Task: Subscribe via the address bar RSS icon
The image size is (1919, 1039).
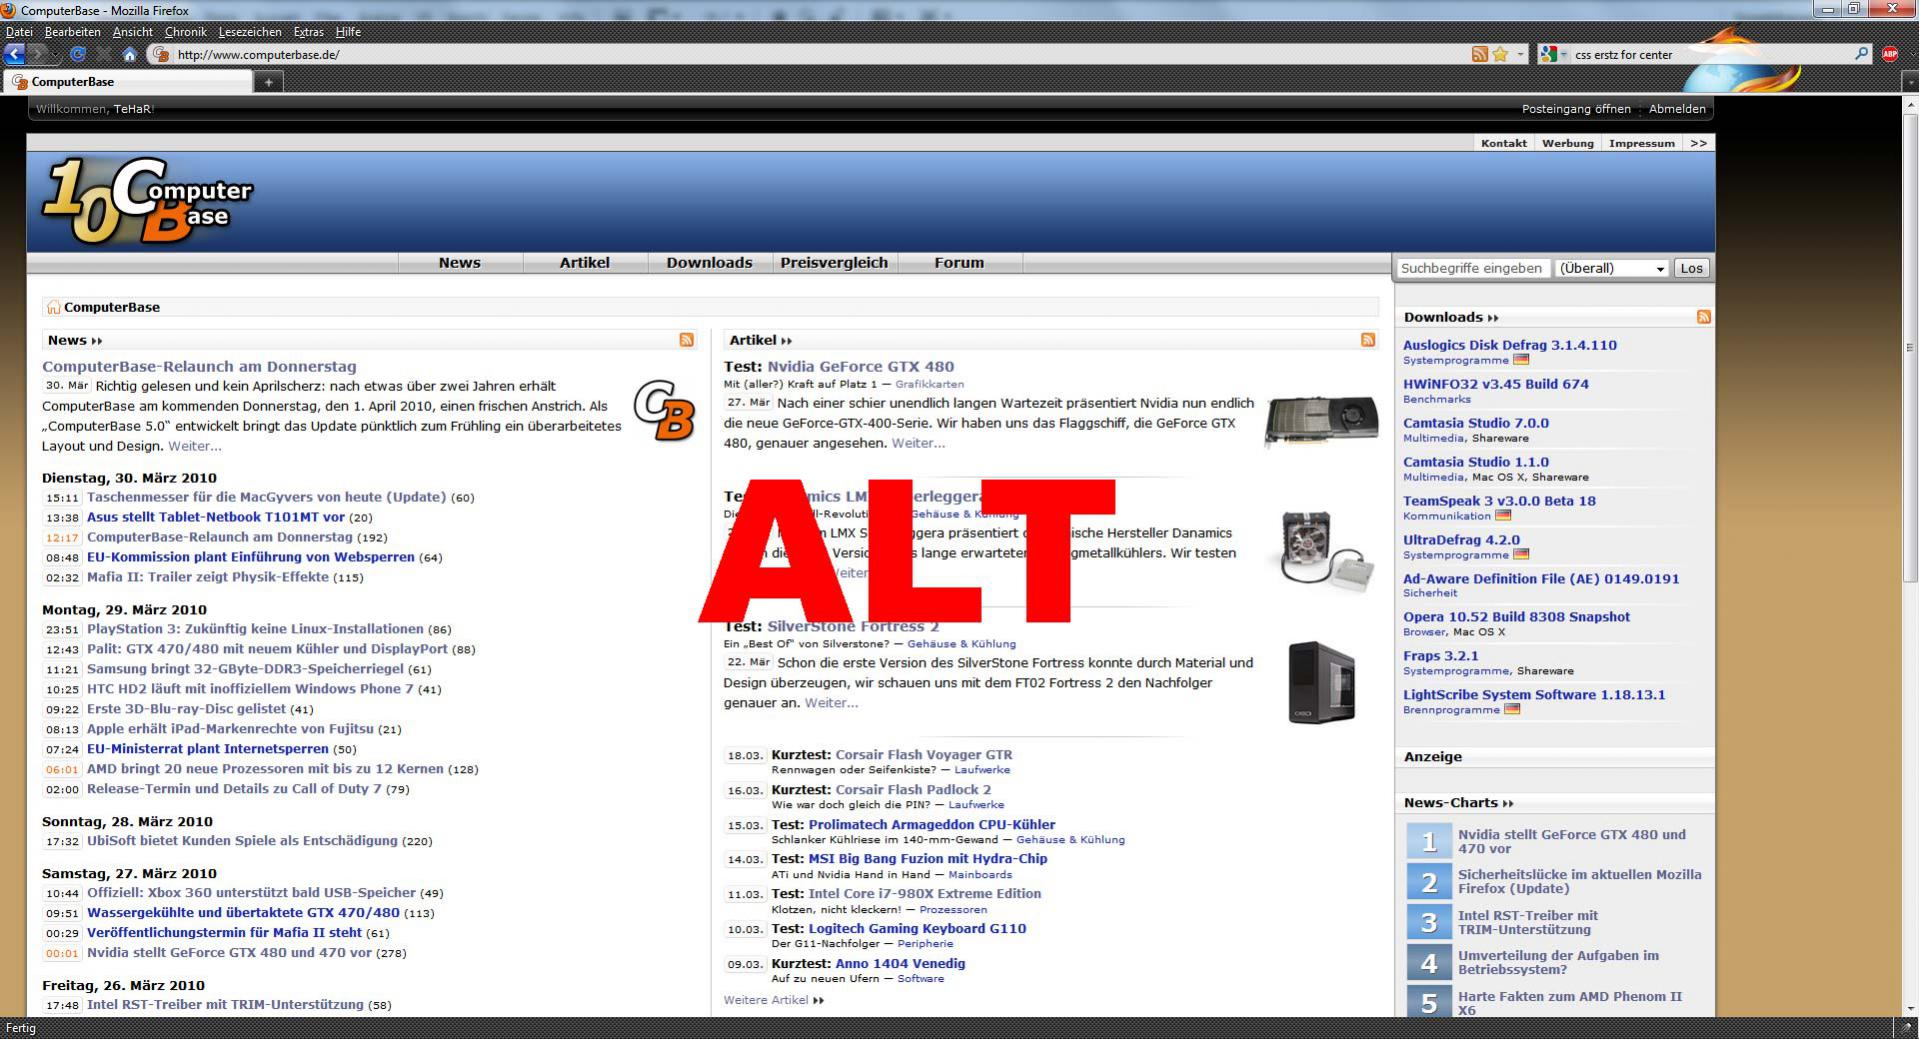Action: [x=1480, y=54]
